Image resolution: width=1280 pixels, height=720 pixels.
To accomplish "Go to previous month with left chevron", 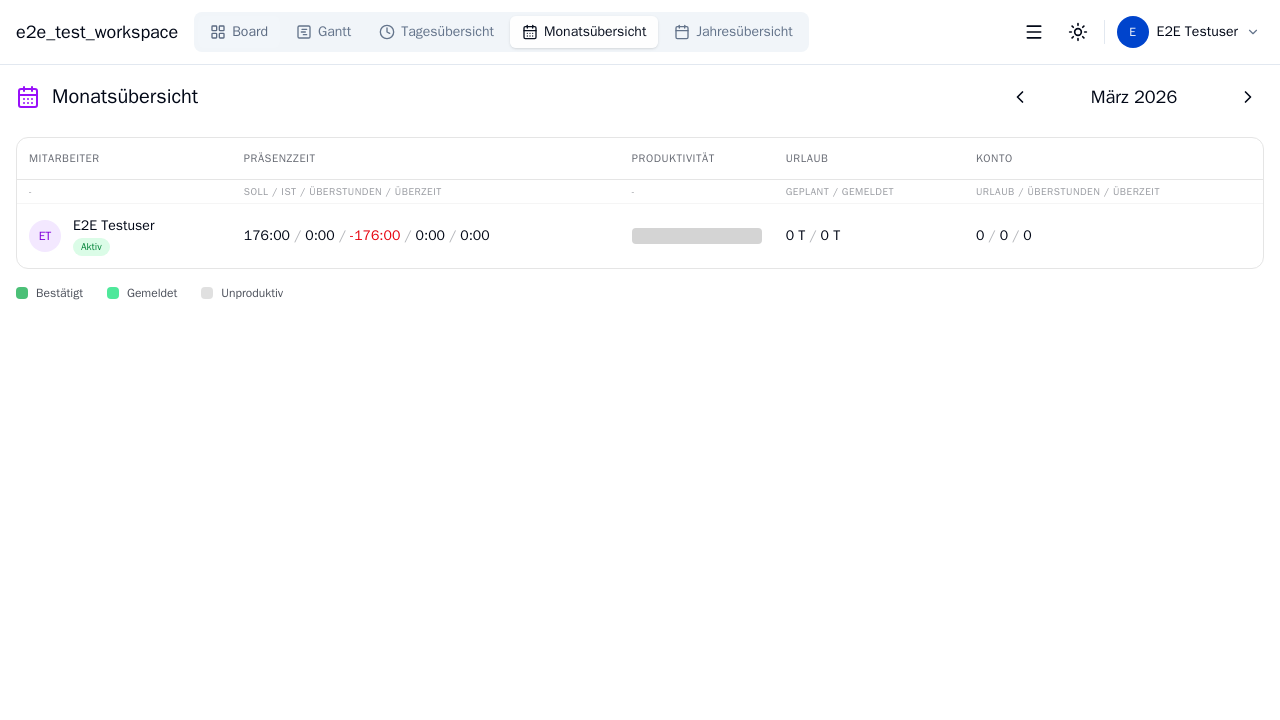I will click(1020, 97).
